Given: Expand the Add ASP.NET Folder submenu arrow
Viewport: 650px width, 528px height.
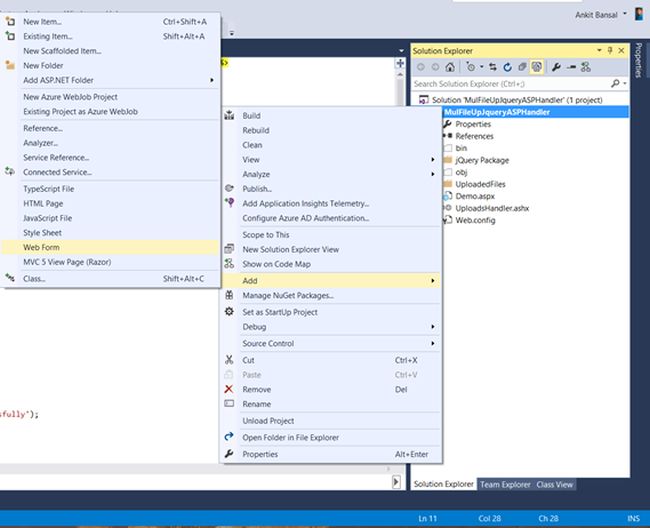Looking at the screenshot, I should coord(212,80).
